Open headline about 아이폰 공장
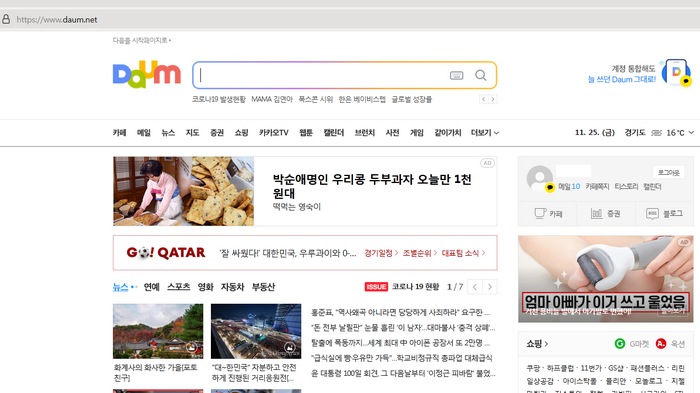 tap(400, 343)
